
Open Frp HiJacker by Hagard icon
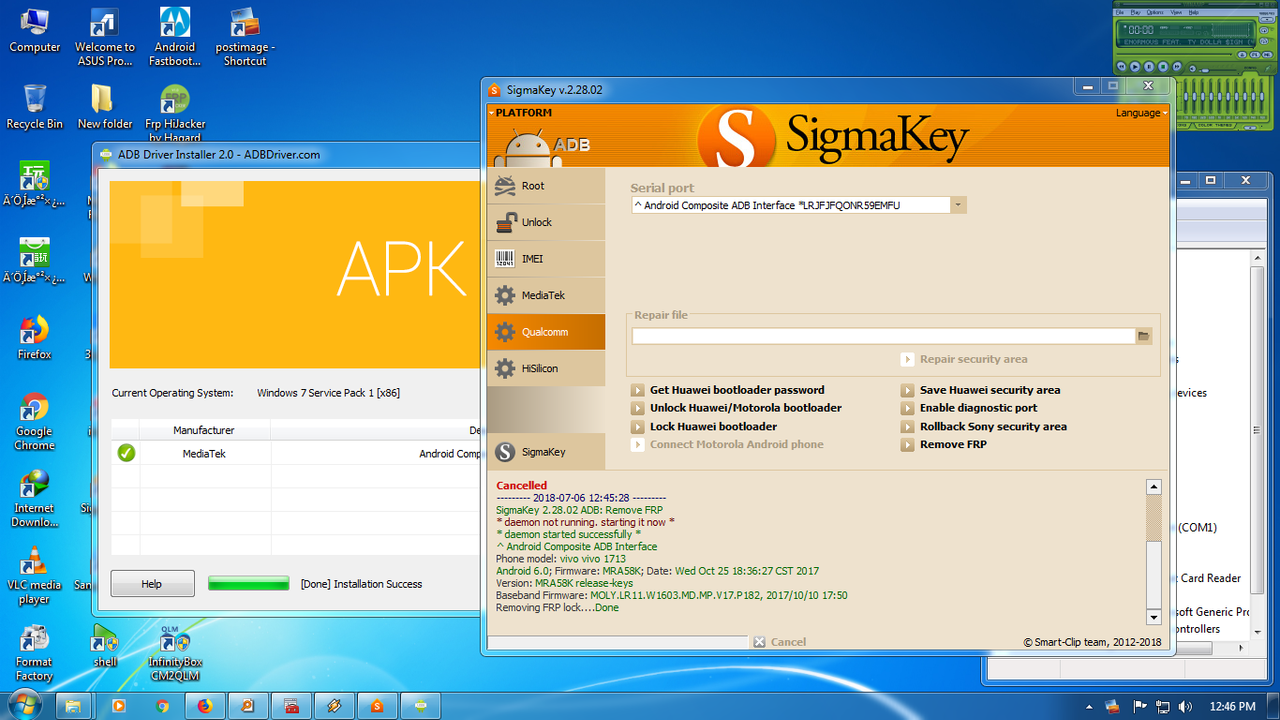pyautogui.click(x=175, y=113)
